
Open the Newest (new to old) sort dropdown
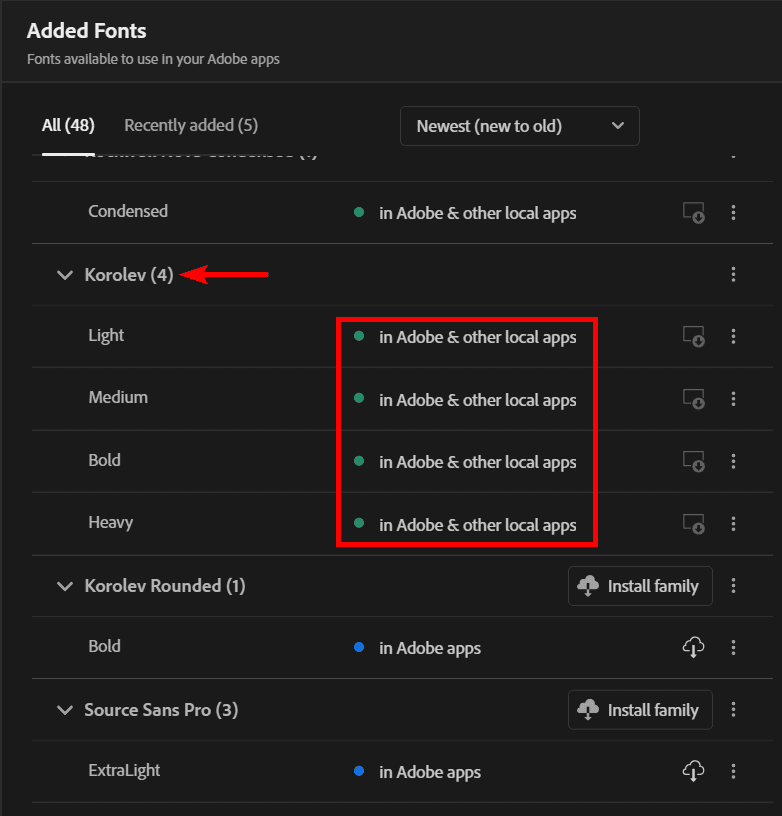click(519, 126)
